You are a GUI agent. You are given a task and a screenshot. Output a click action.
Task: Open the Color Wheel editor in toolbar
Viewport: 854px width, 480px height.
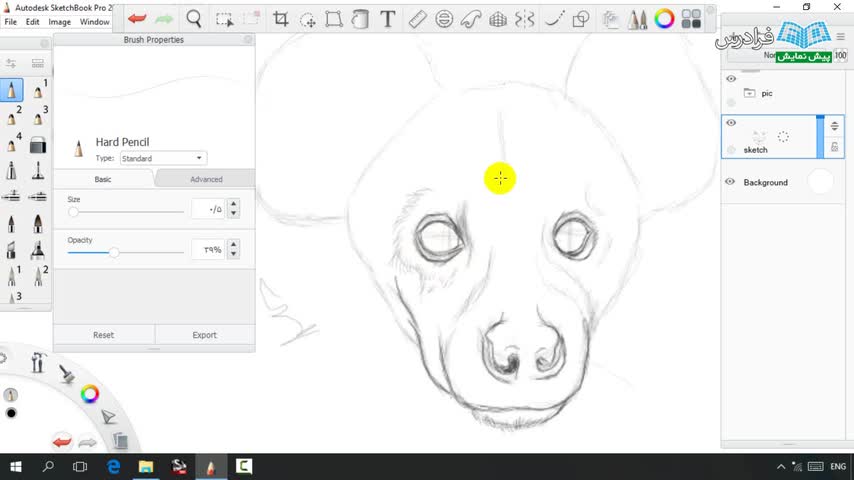664,19
